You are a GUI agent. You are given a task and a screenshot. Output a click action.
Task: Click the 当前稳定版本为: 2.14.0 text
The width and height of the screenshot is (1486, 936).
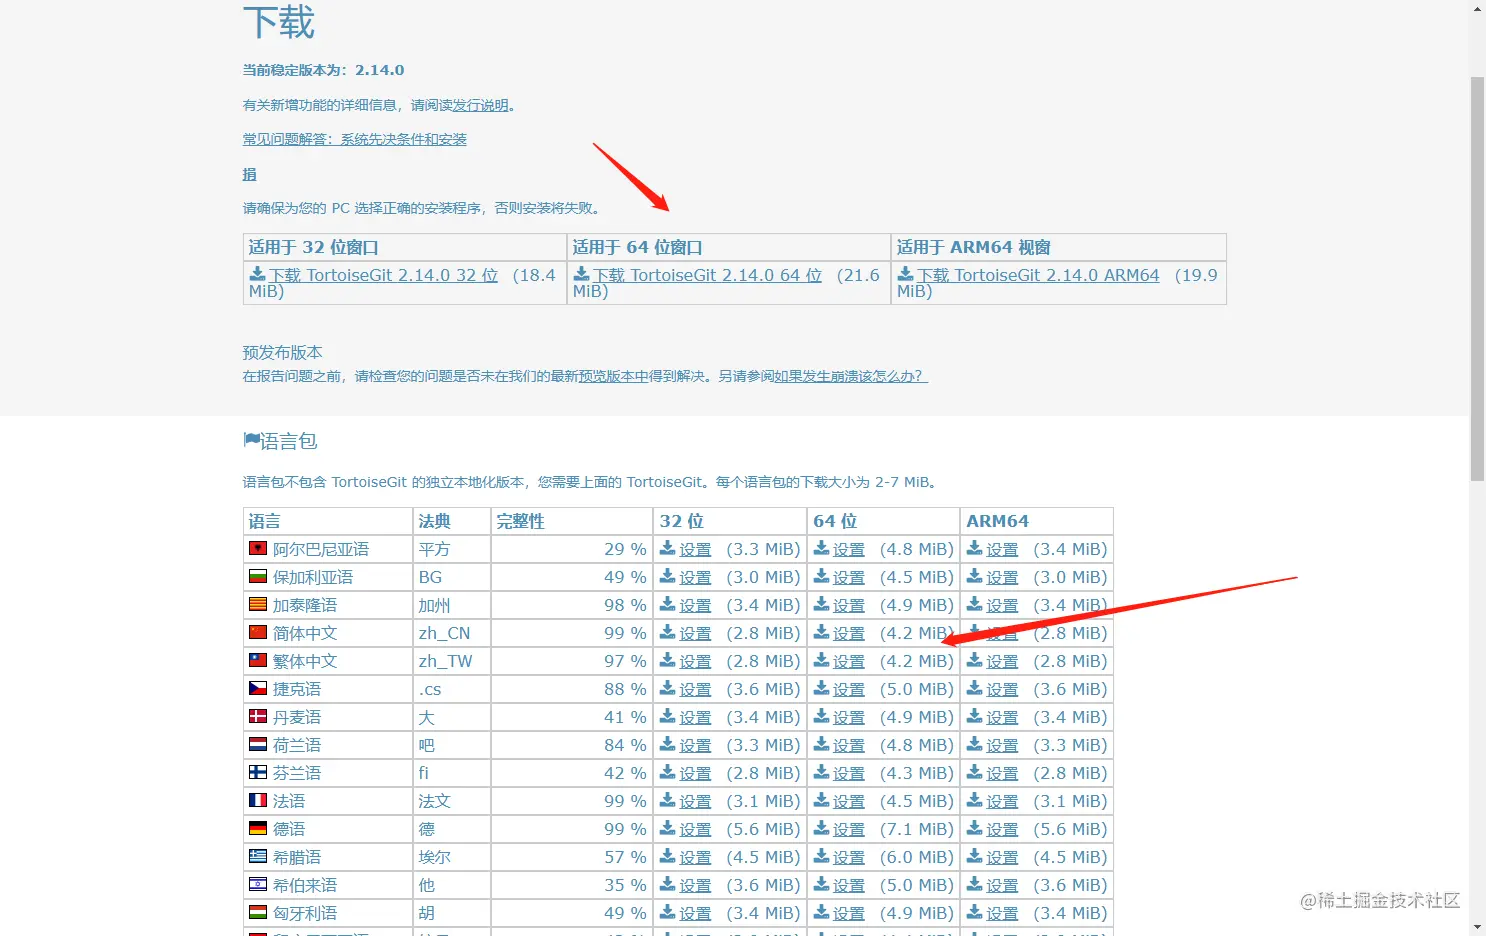pyautogui.click(x=323, y=70)
